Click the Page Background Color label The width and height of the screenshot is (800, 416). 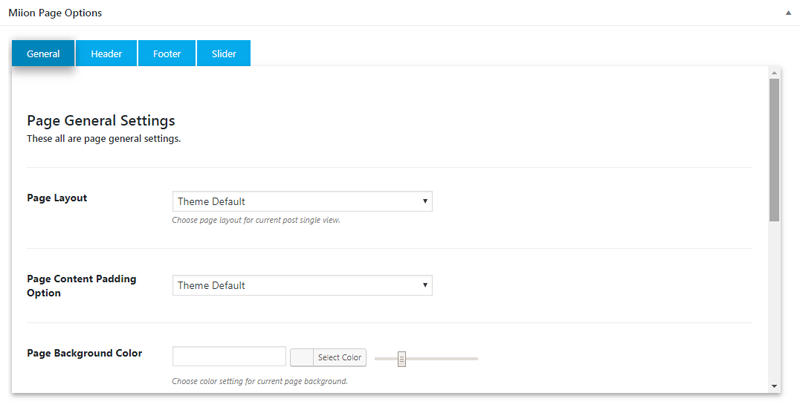(84, 353)
